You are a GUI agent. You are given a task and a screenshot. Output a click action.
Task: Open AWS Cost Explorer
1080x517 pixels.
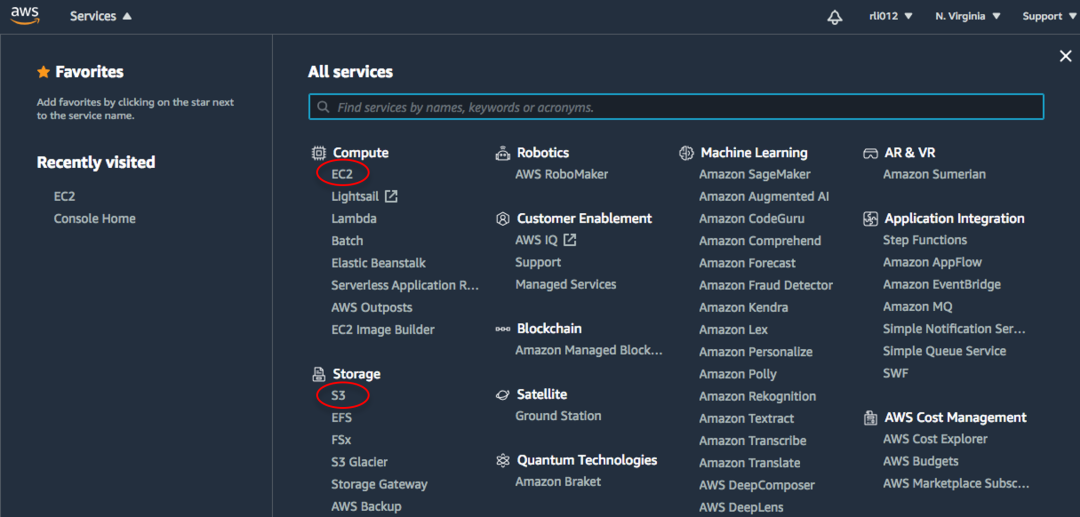(935, 439)
